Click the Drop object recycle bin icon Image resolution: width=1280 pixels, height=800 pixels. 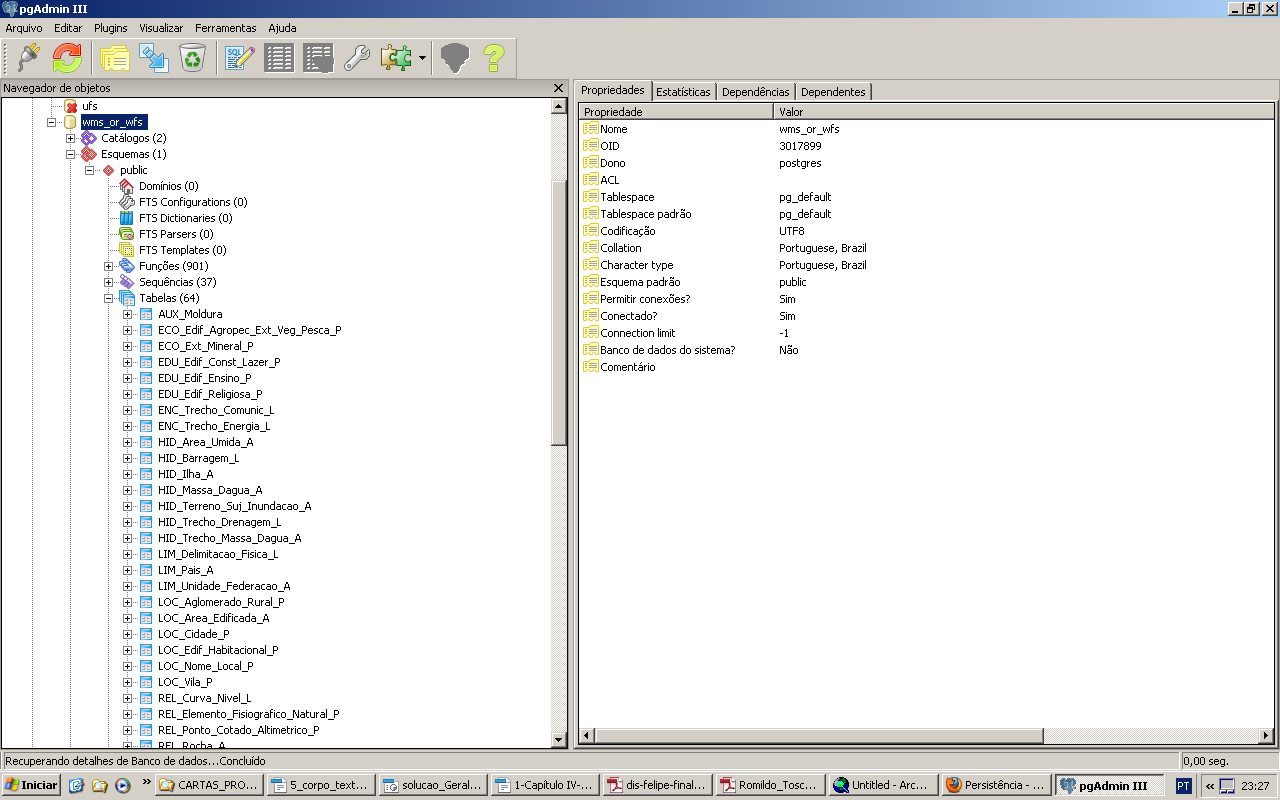192,58
